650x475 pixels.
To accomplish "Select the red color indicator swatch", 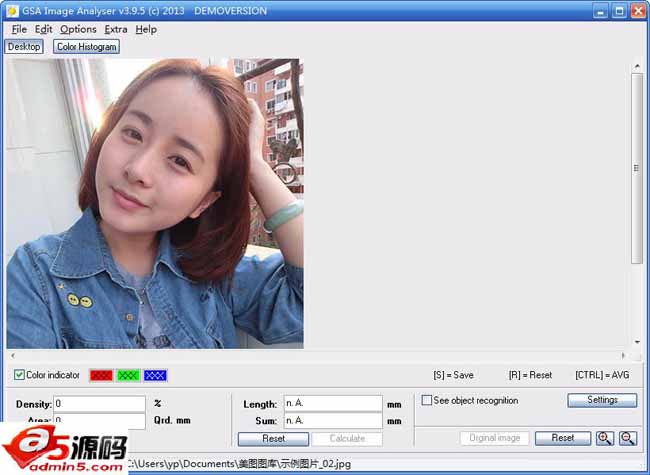I will coord(101,375).
